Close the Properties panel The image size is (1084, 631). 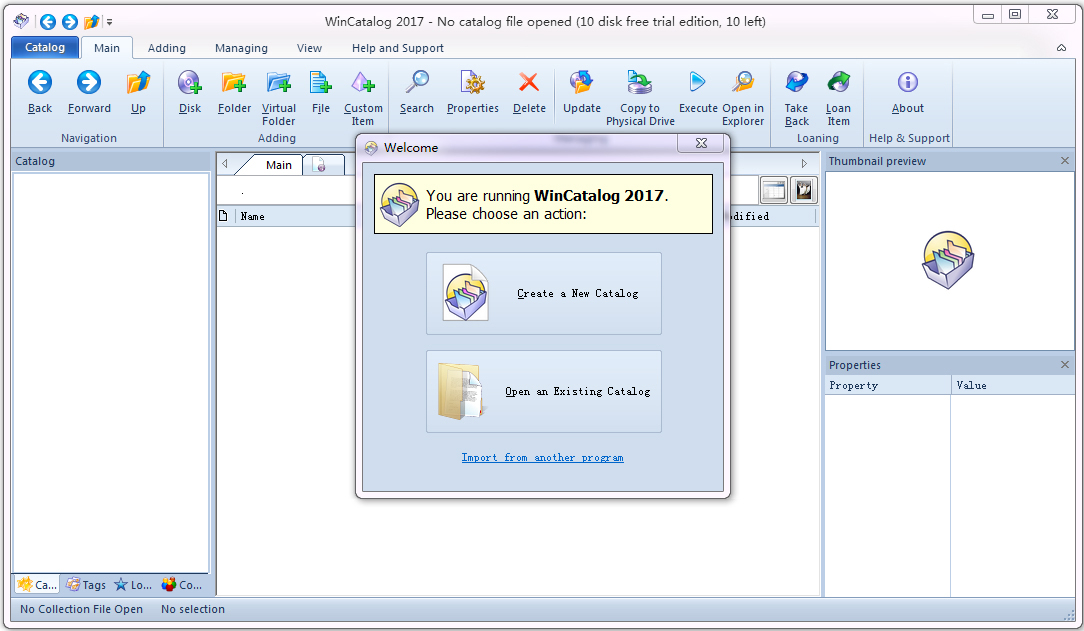(x=1065, y=364)
